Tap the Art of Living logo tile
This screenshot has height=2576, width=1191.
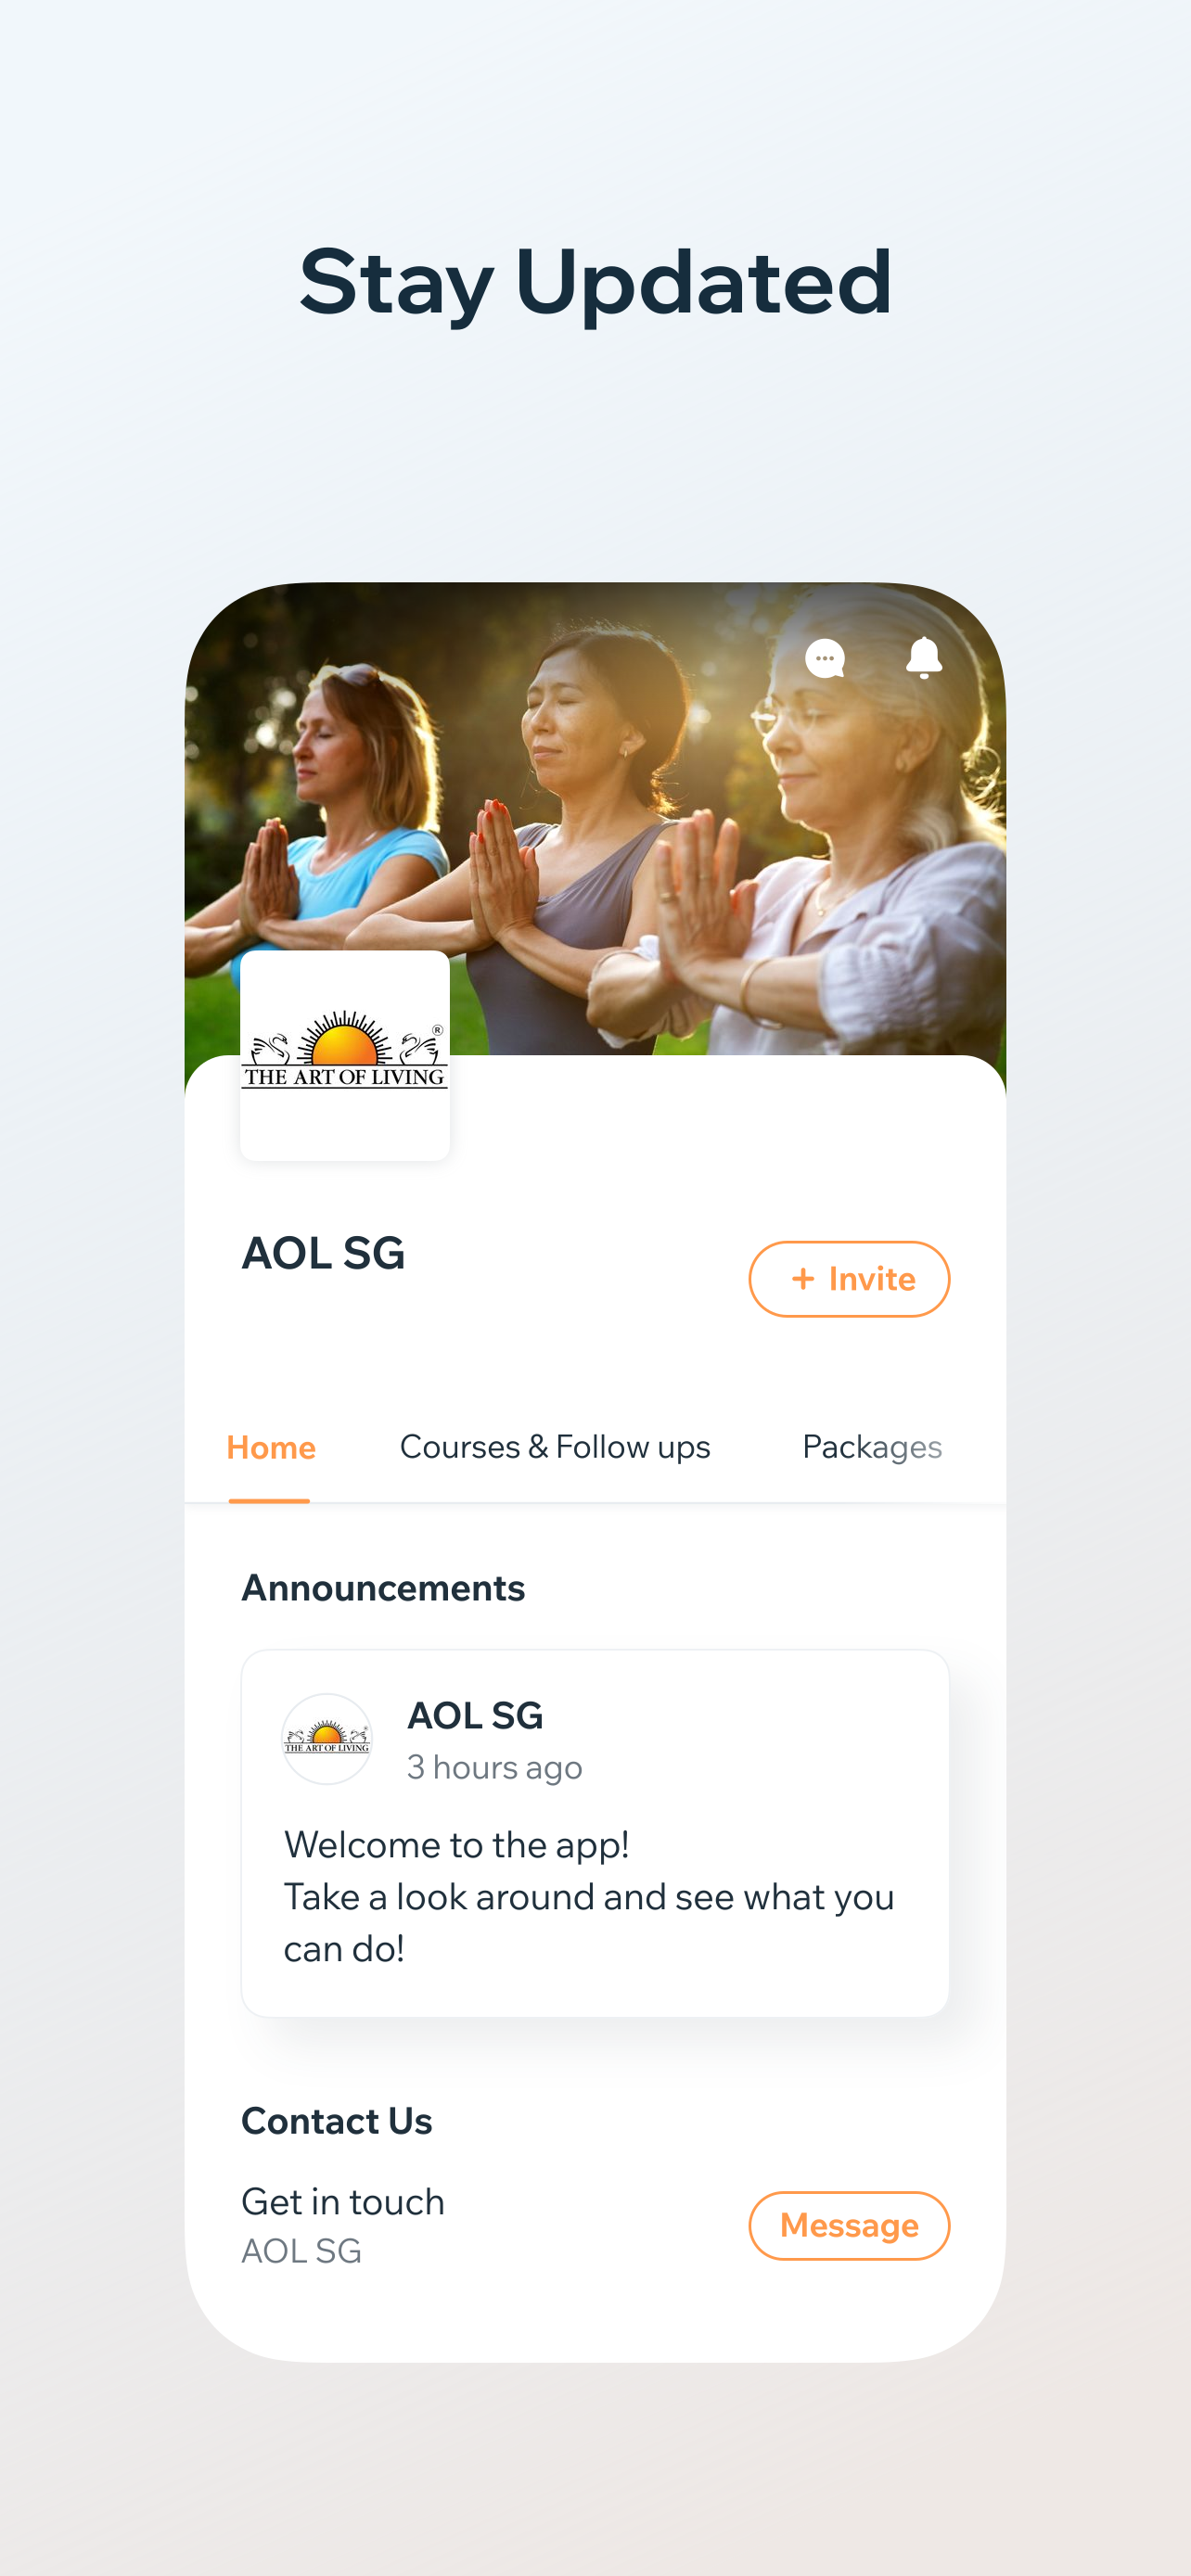click(x=345, y=1056)
